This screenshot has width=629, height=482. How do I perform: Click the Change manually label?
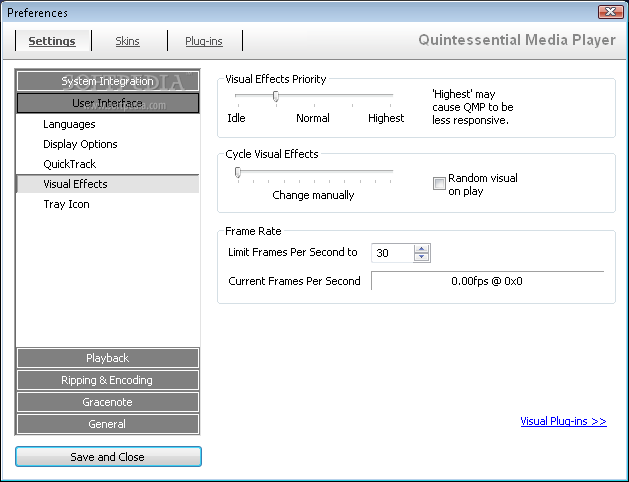[x=313, y=195]
